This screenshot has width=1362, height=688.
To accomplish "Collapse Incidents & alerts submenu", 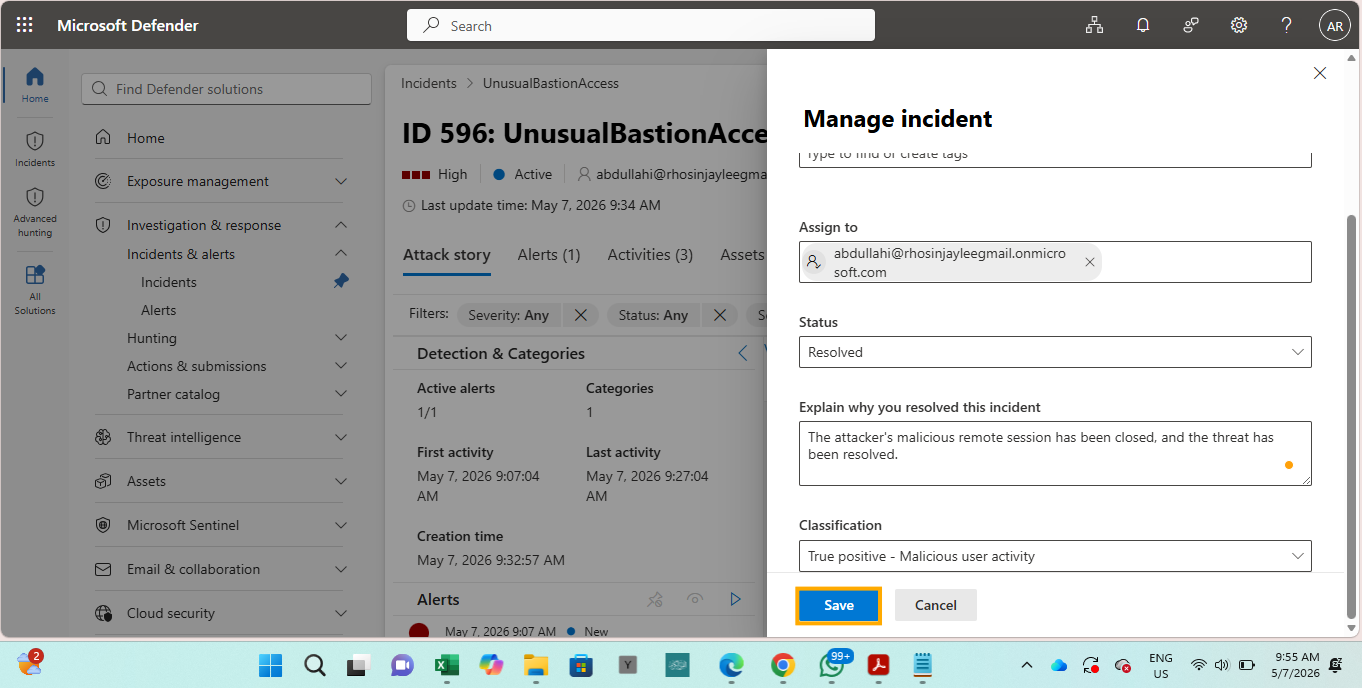I will click(x=341, y=254).
